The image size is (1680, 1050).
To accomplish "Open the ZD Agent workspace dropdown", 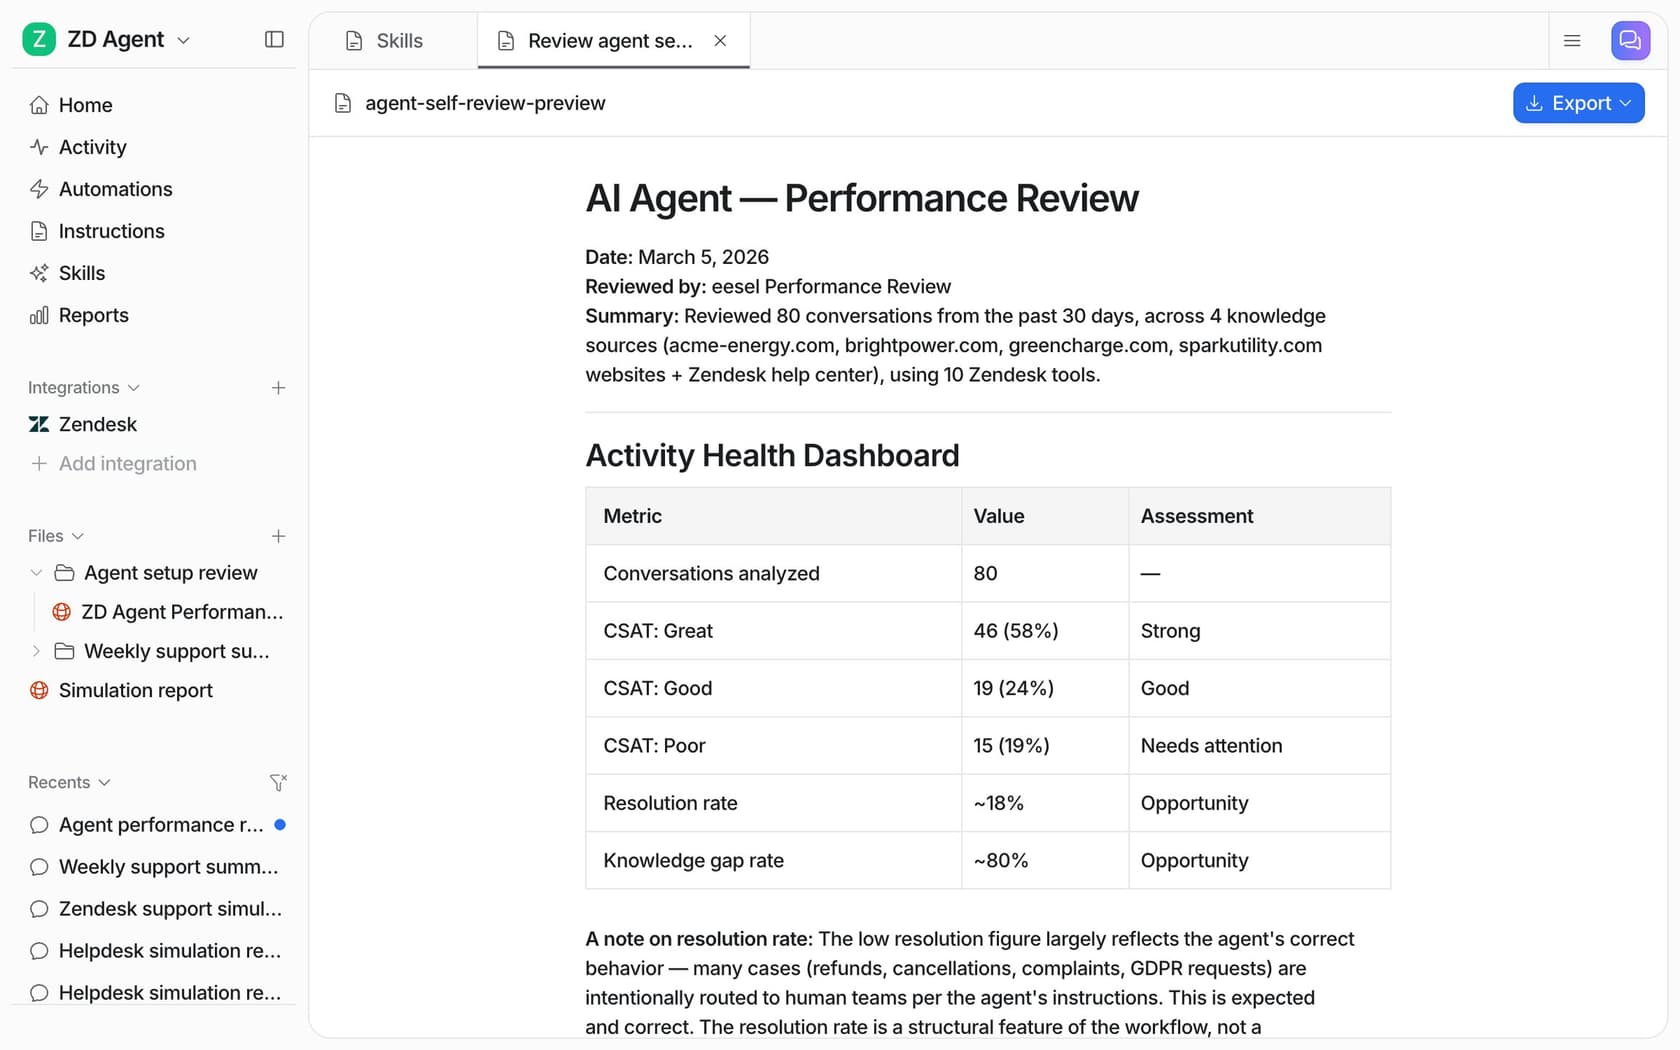I will [x=127, y=39].
